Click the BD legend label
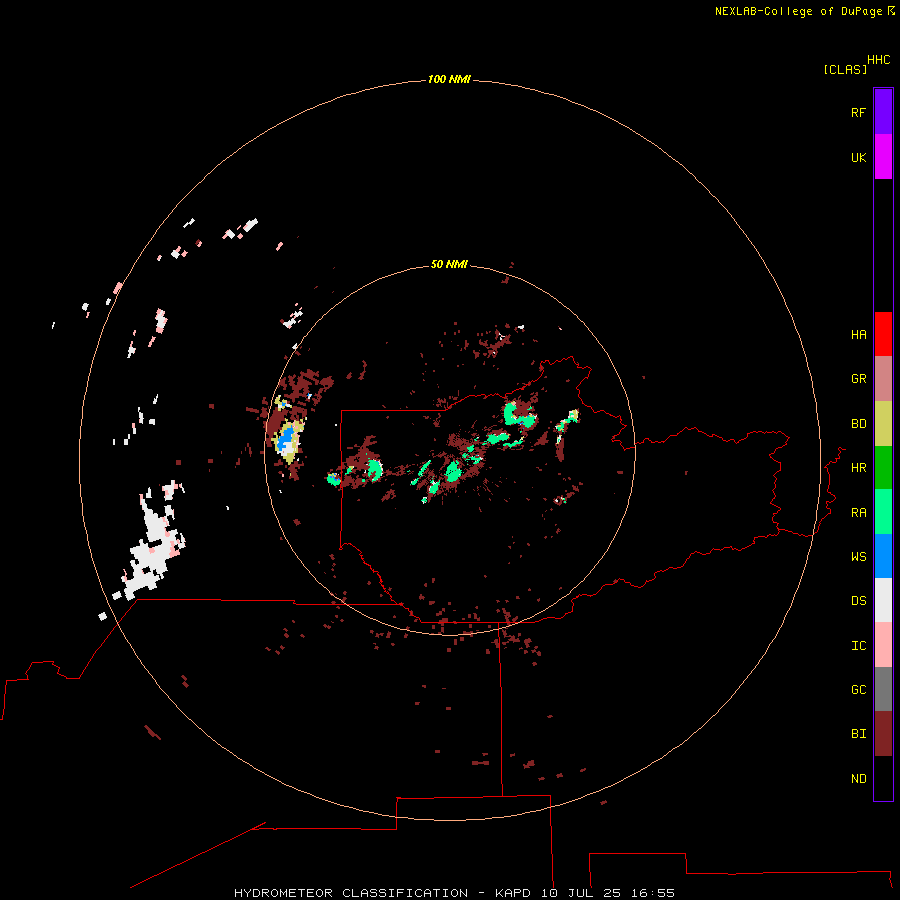The width and height of the screenshot is (900, 900). (x=858, y=424)
